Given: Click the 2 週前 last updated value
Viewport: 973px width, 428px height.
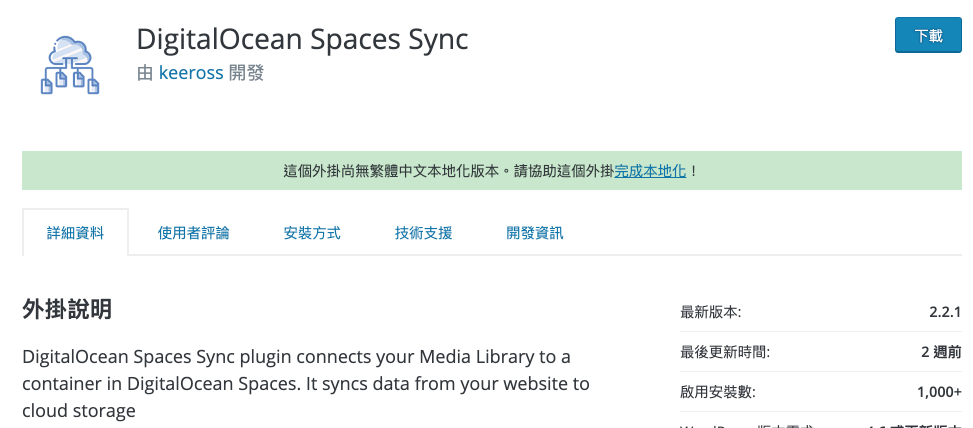Looking at the screenshot, I should (941, 352).
